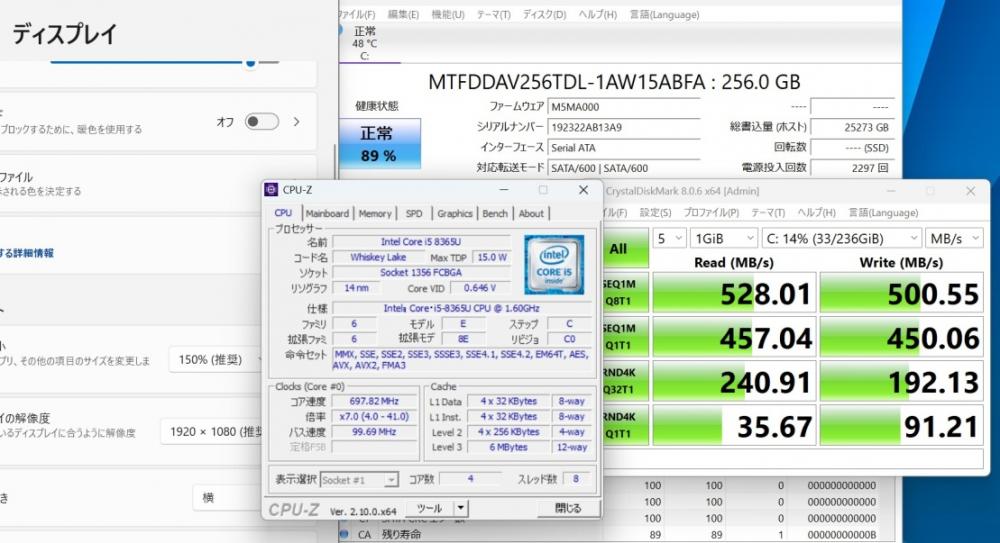Click the interface field Serial ATA
This screenshot has height=543, width=1000.
coord(624,147)
